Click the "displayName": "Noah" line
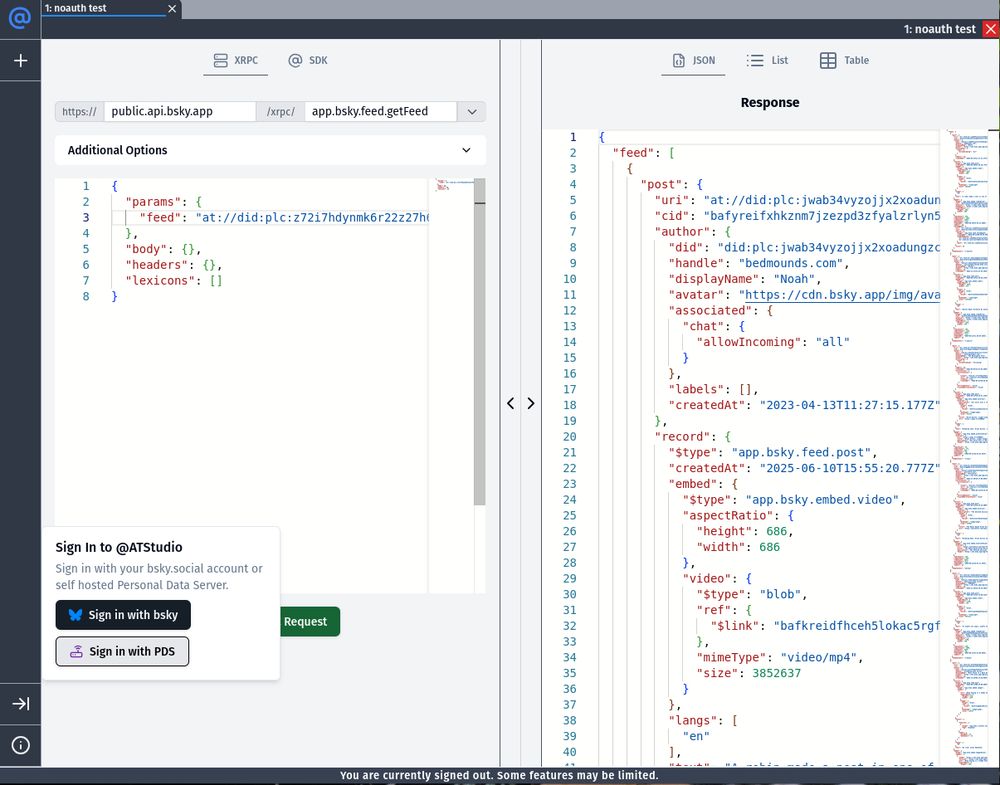1000x785 pixels. pyautogui.click(x=745, y=279)
